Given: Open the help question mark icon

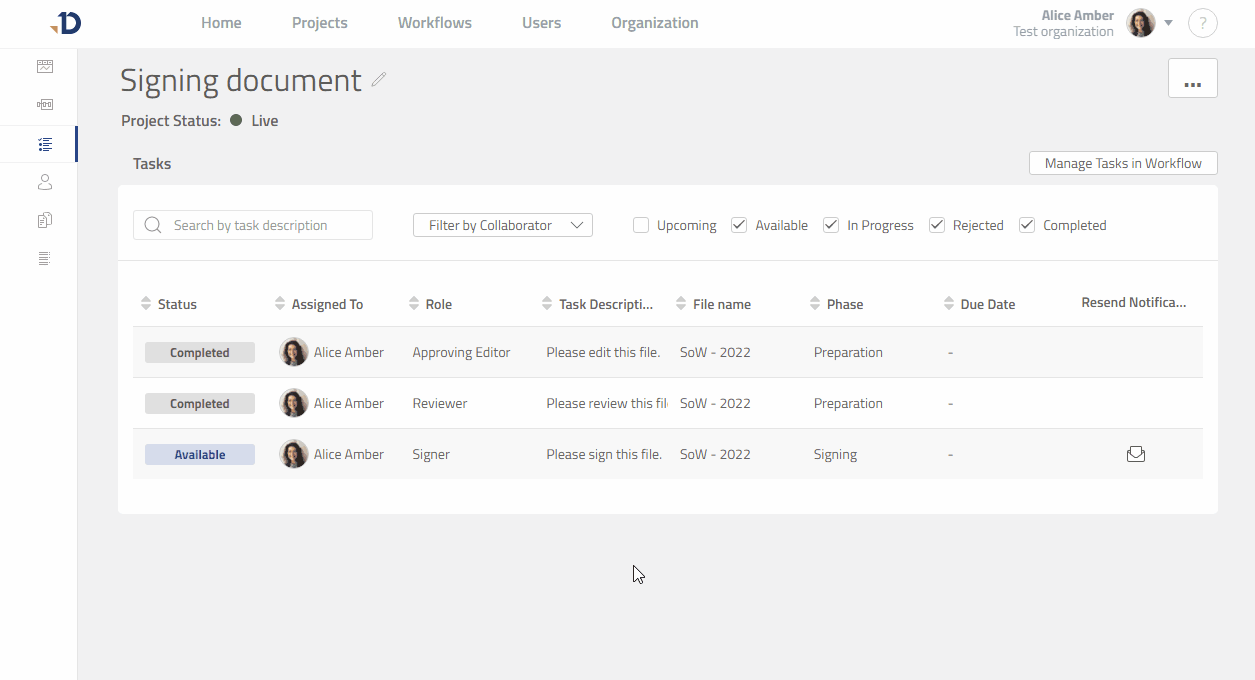Looking at the screenshot, I should [x=1203, y=22].
